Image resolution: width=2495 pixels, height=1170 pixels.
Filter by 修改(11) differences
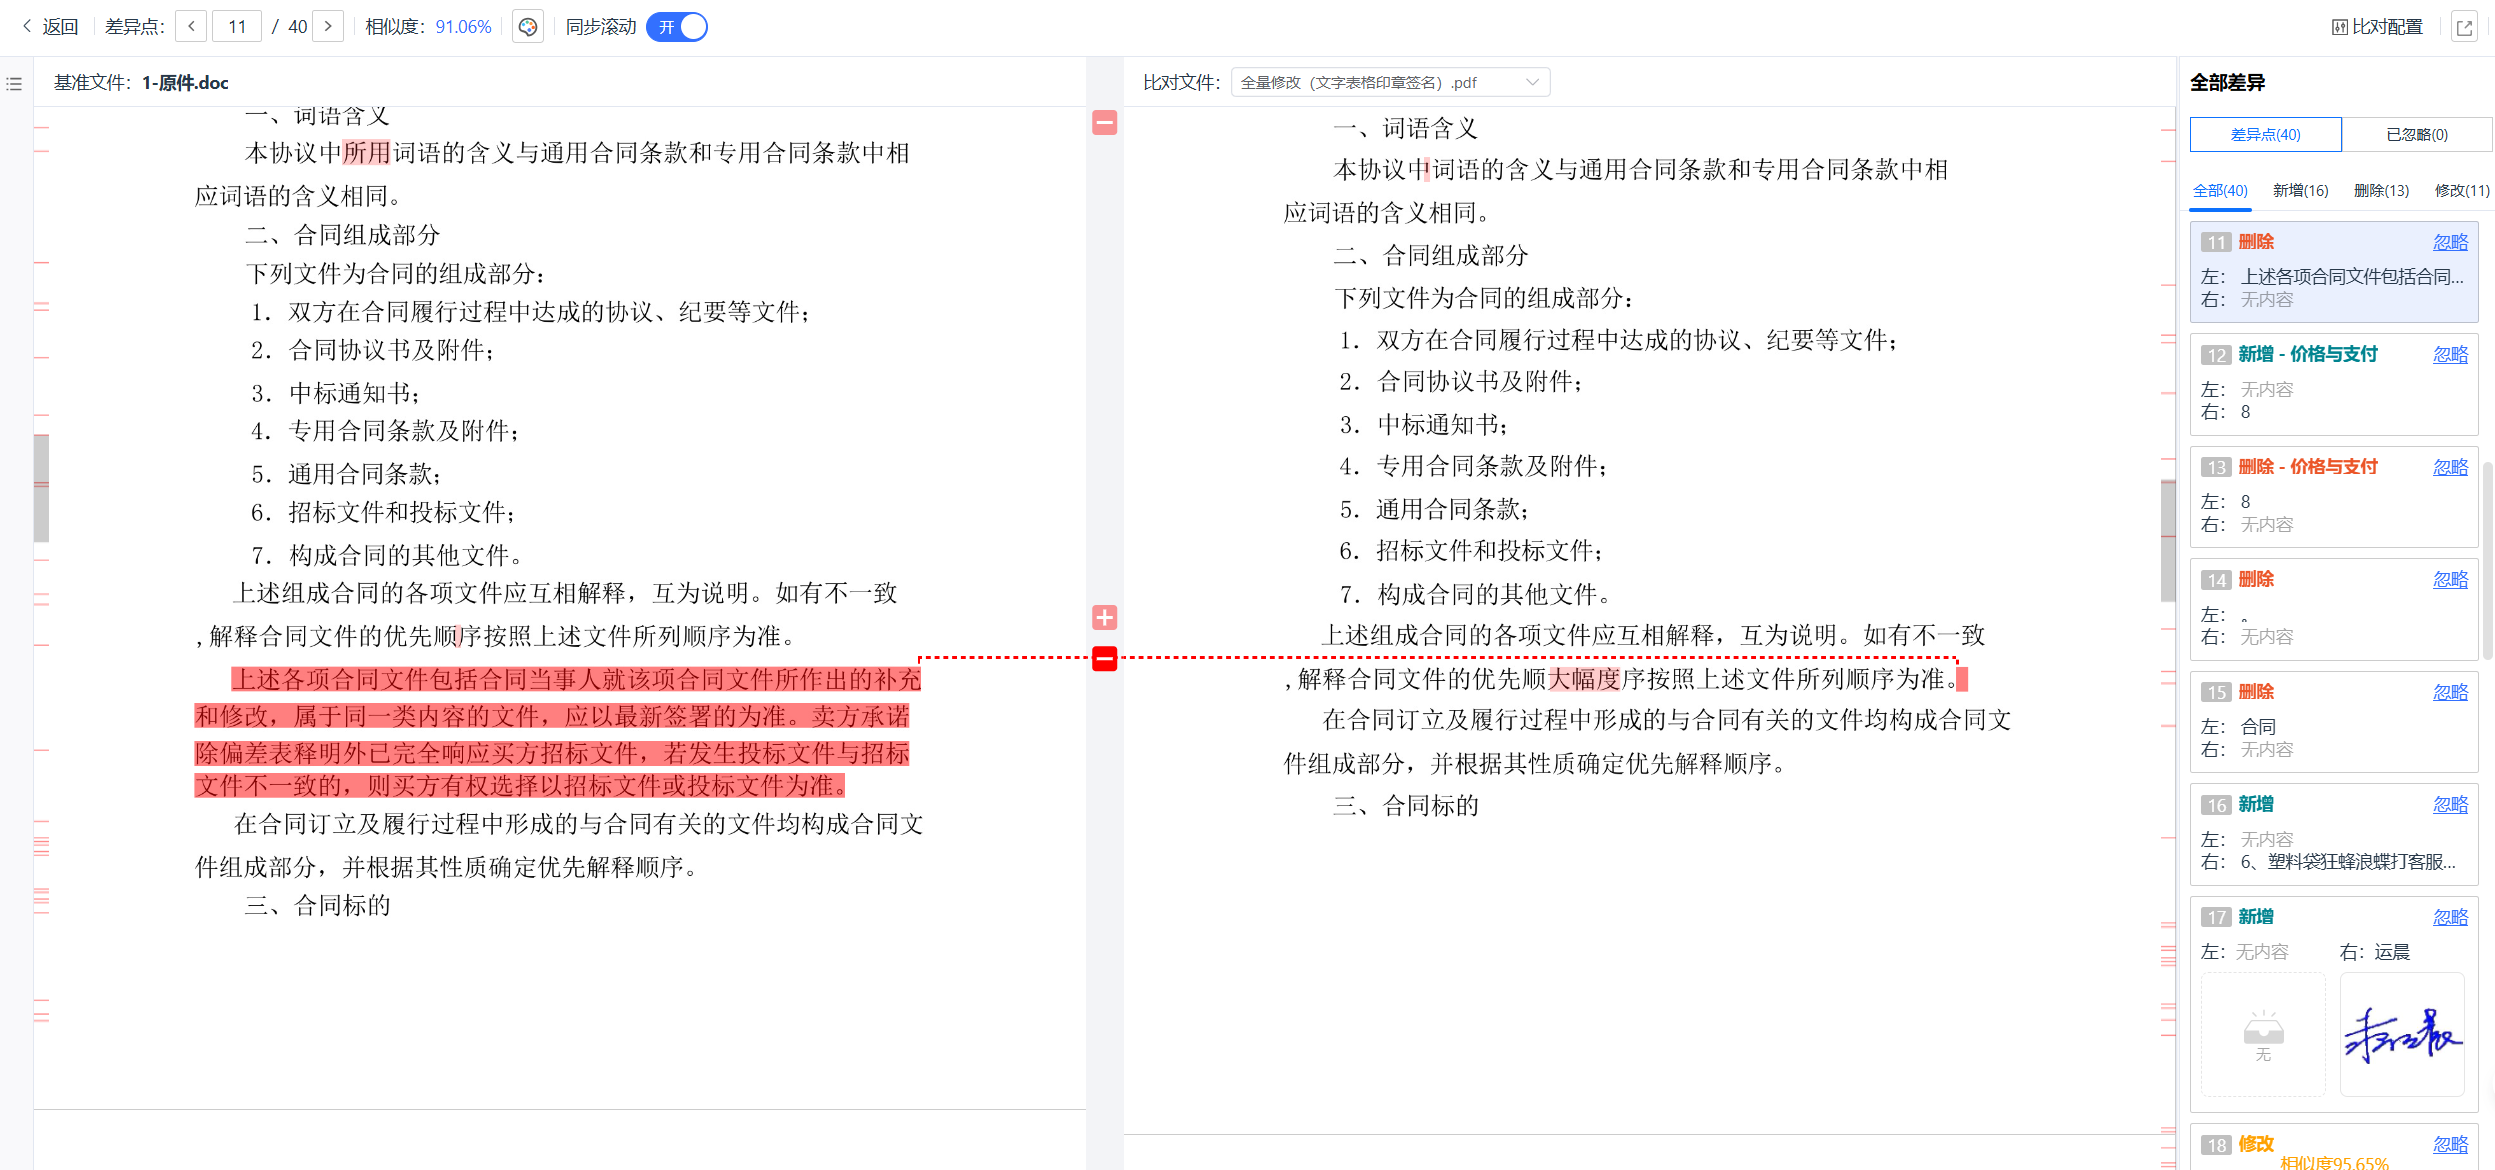tap(2461, 191)
